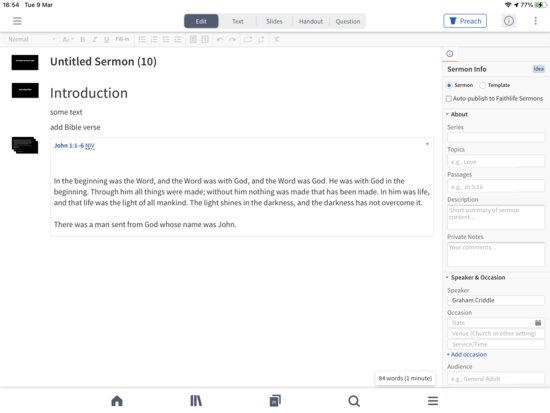The image size is (550, 413).
Task: Open the vertical three-dot options menu
Action: click(535, 21)
